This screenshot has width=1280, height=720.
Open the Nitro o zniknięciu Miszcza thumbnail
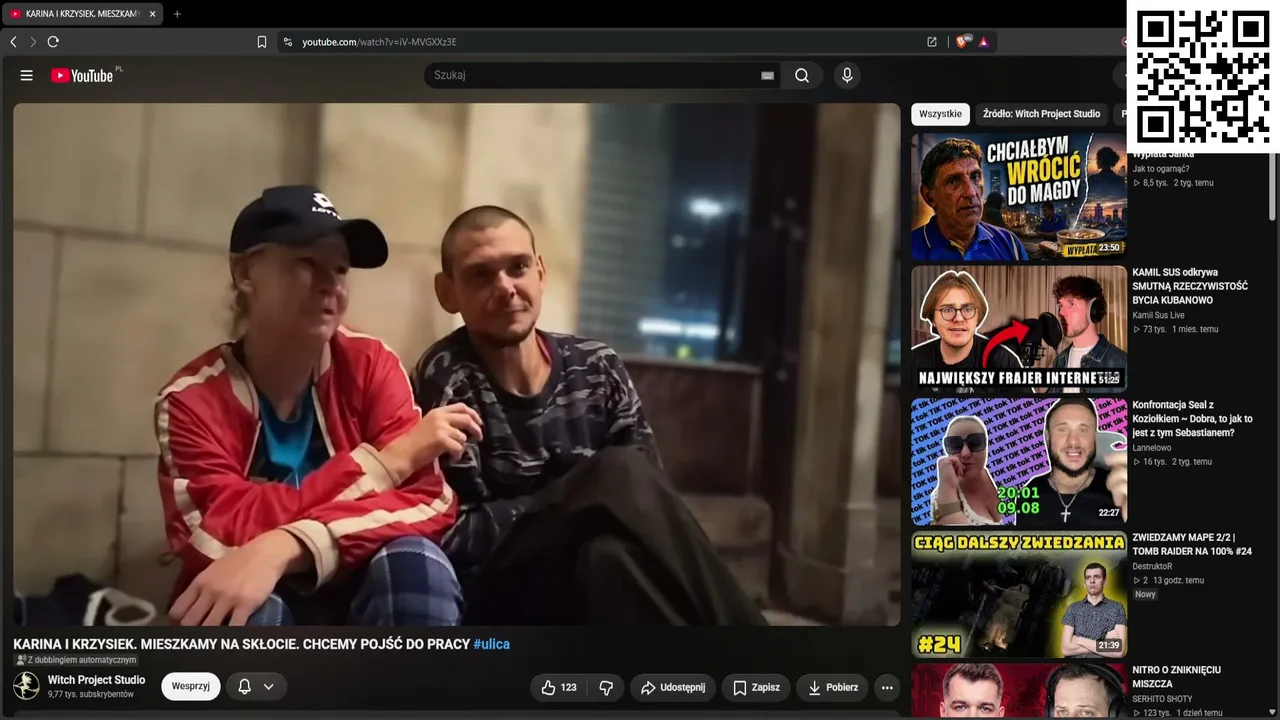click(1019, 690)
